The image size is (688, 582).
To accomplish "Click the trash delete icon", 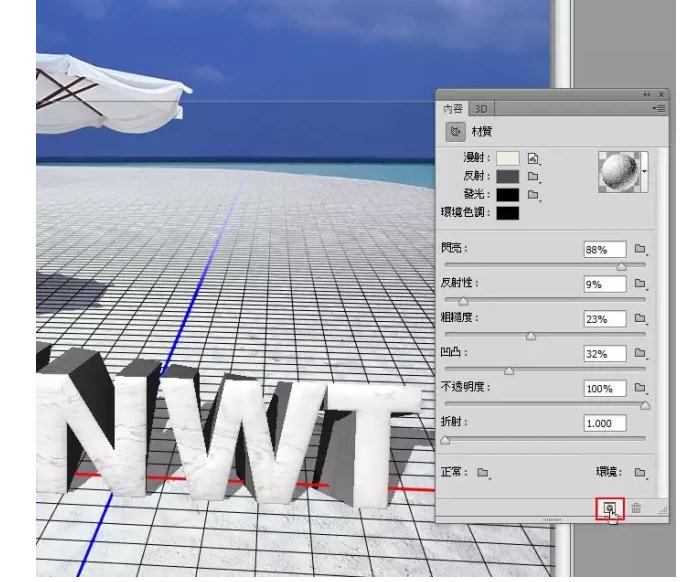I will (x=636, y=508).
